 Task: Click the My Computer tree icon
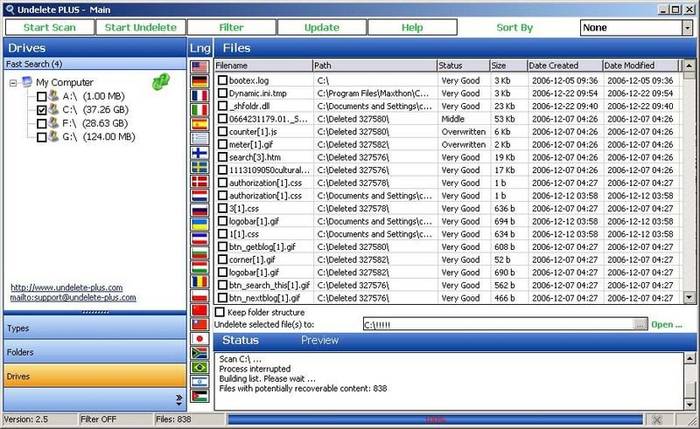pos(27,82)
